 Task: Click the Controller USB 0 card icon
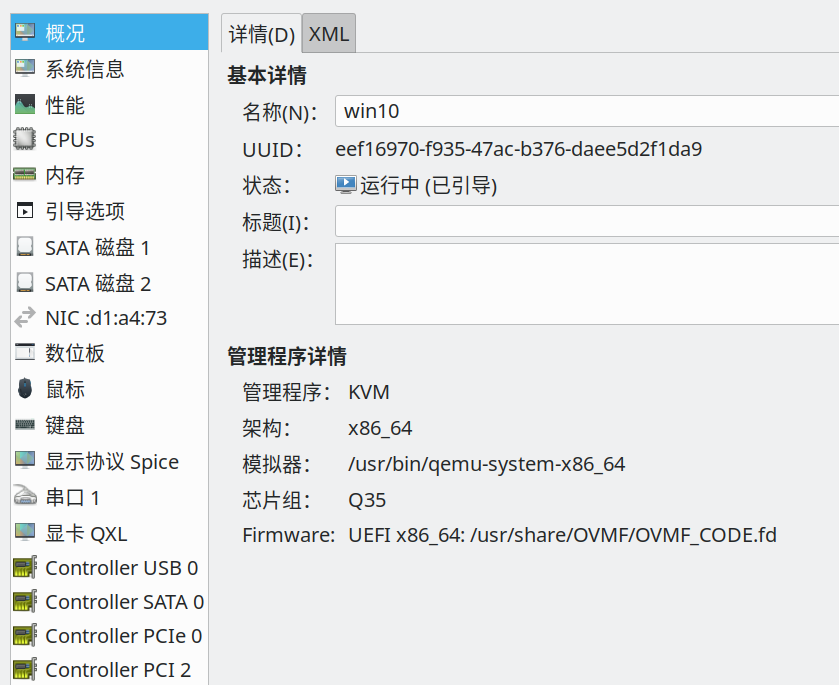pyautogui.click(x=25, y=568)
